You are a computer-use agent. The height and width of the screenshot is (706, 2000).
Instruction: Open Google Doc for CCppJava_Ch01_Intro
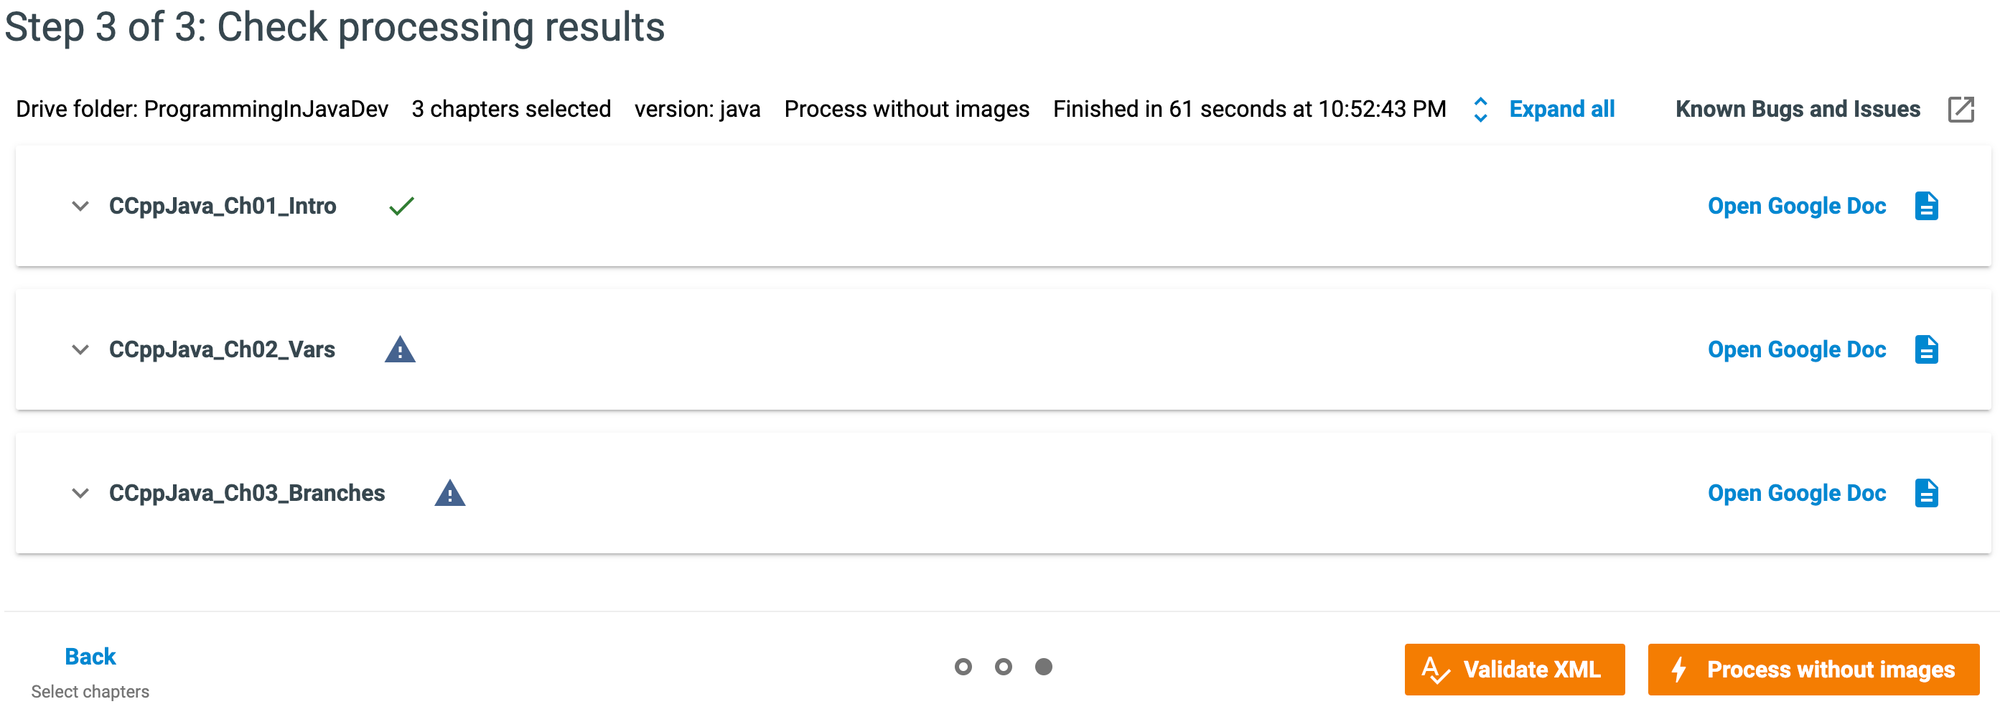pos(1796,206)
